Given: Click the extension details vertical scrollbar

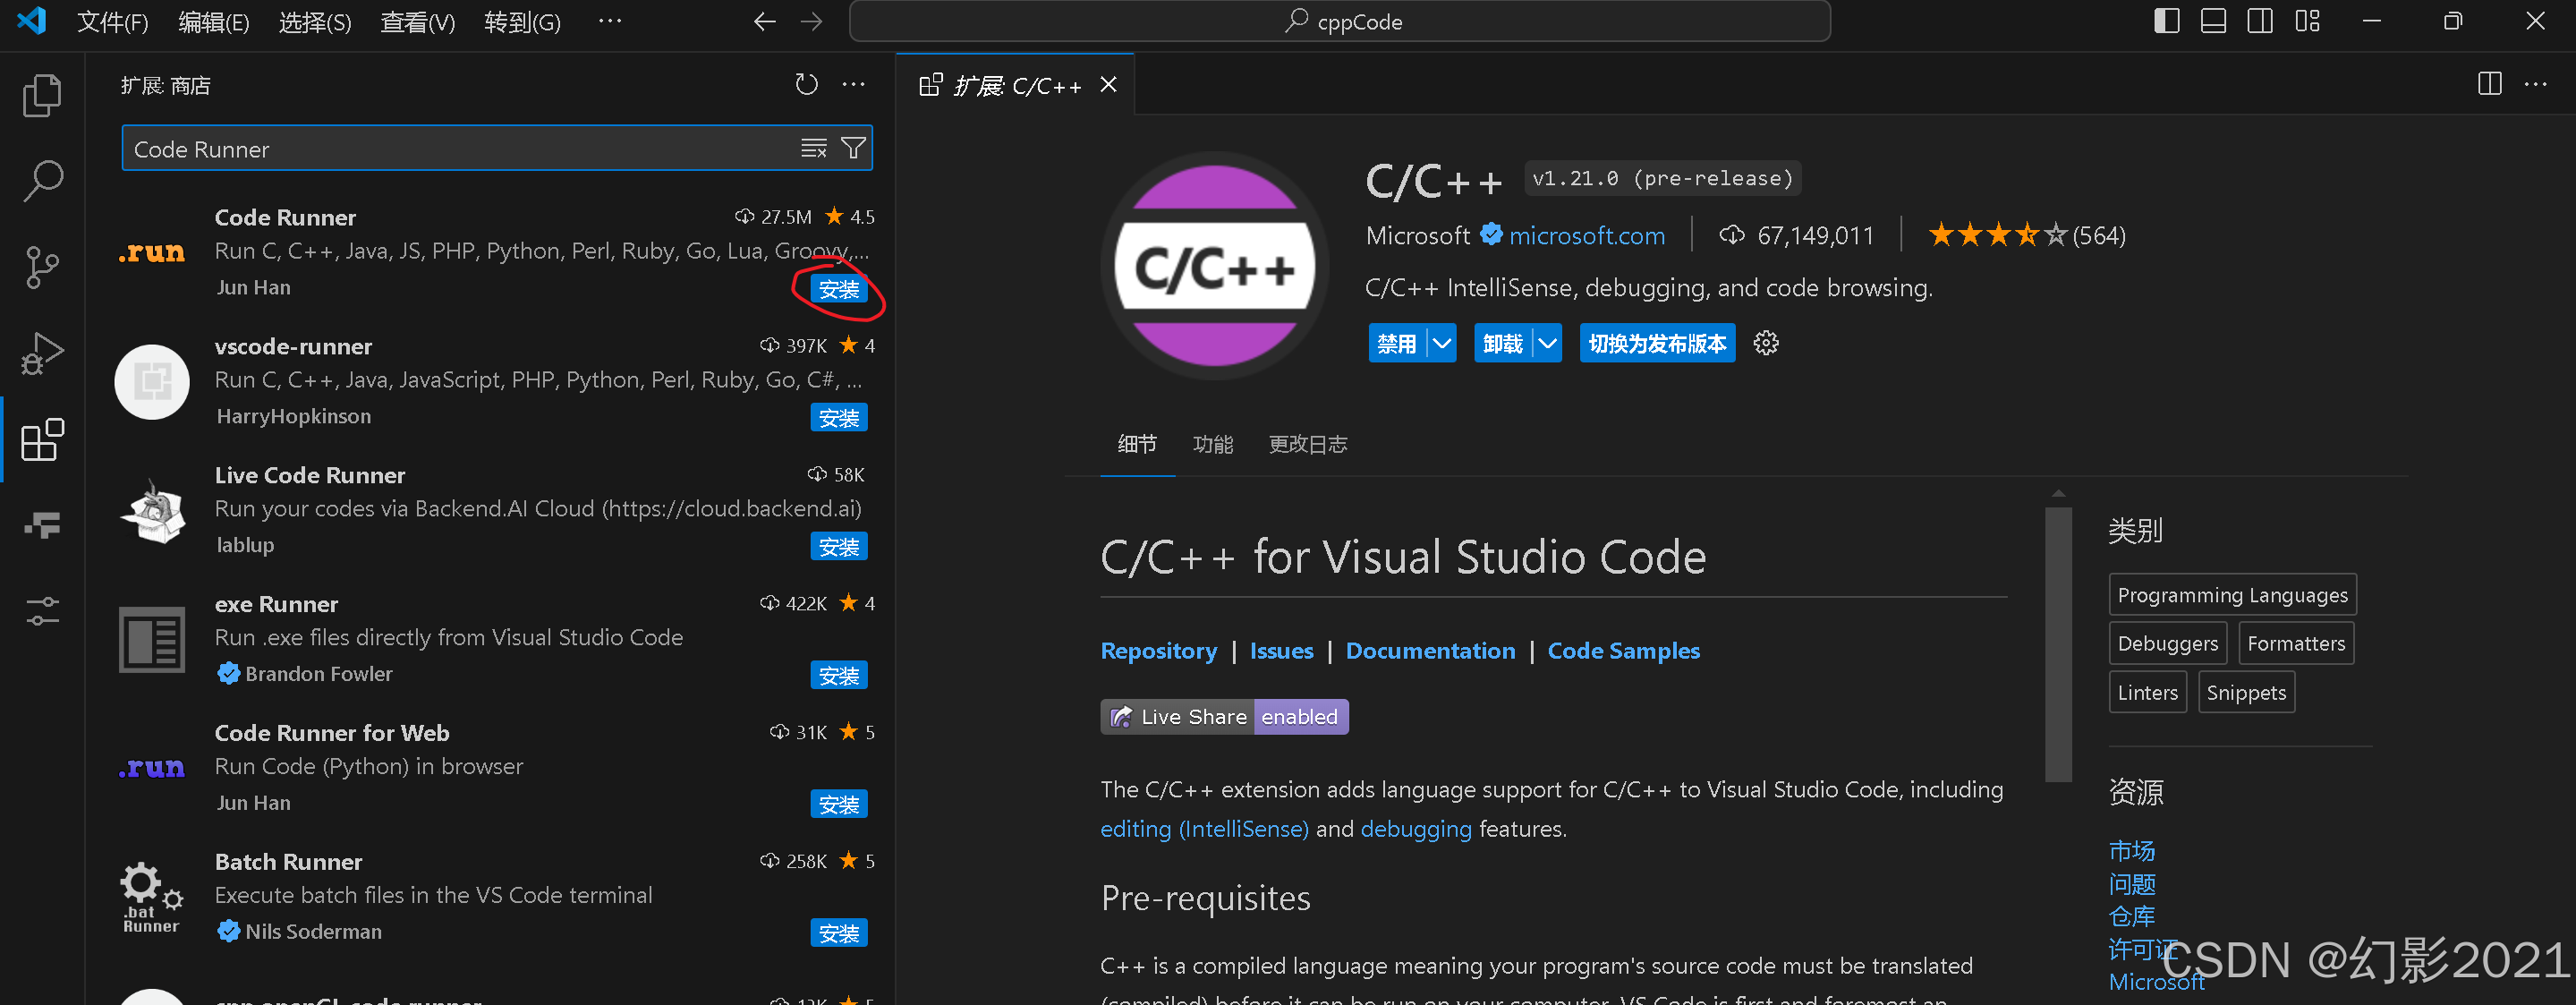Looking at the screenshot, I should [2058, 645].
